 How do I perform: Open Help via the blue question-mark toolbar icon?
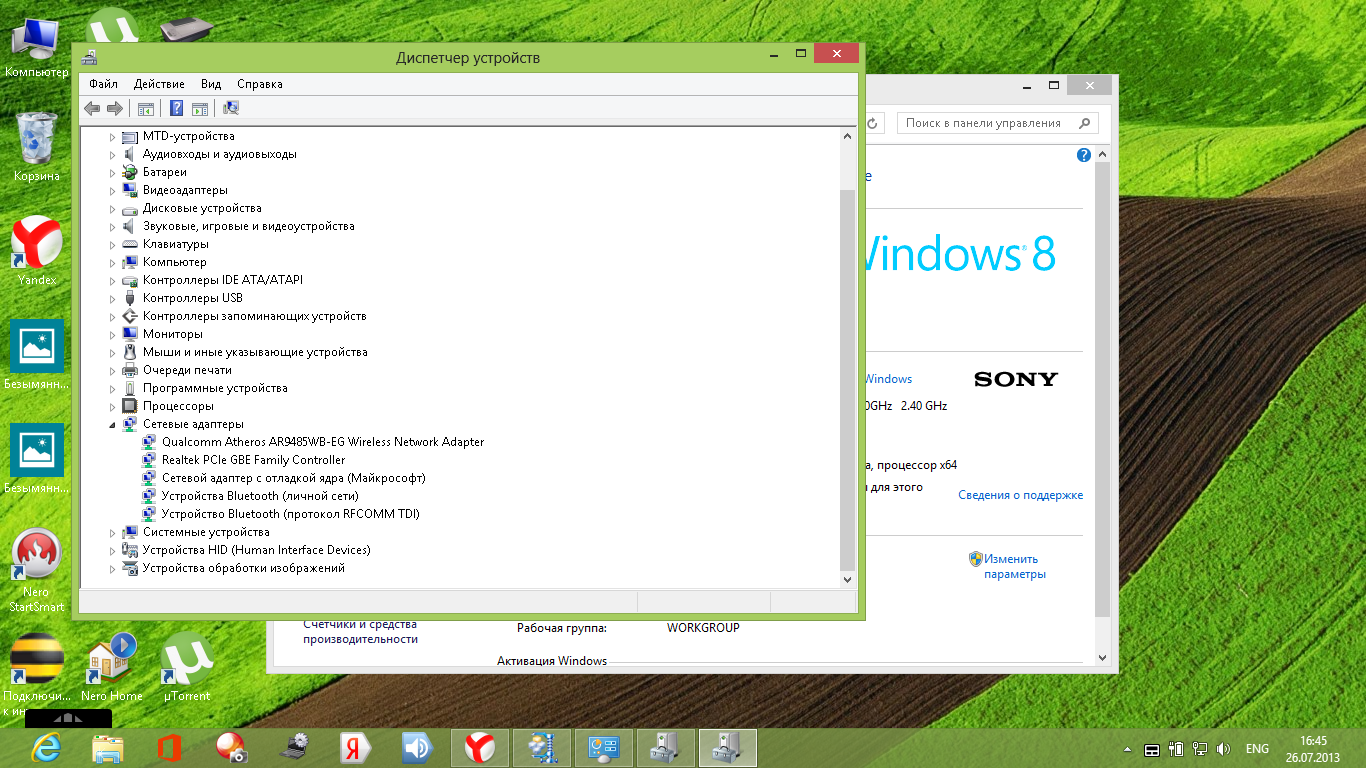coord(176,109)
